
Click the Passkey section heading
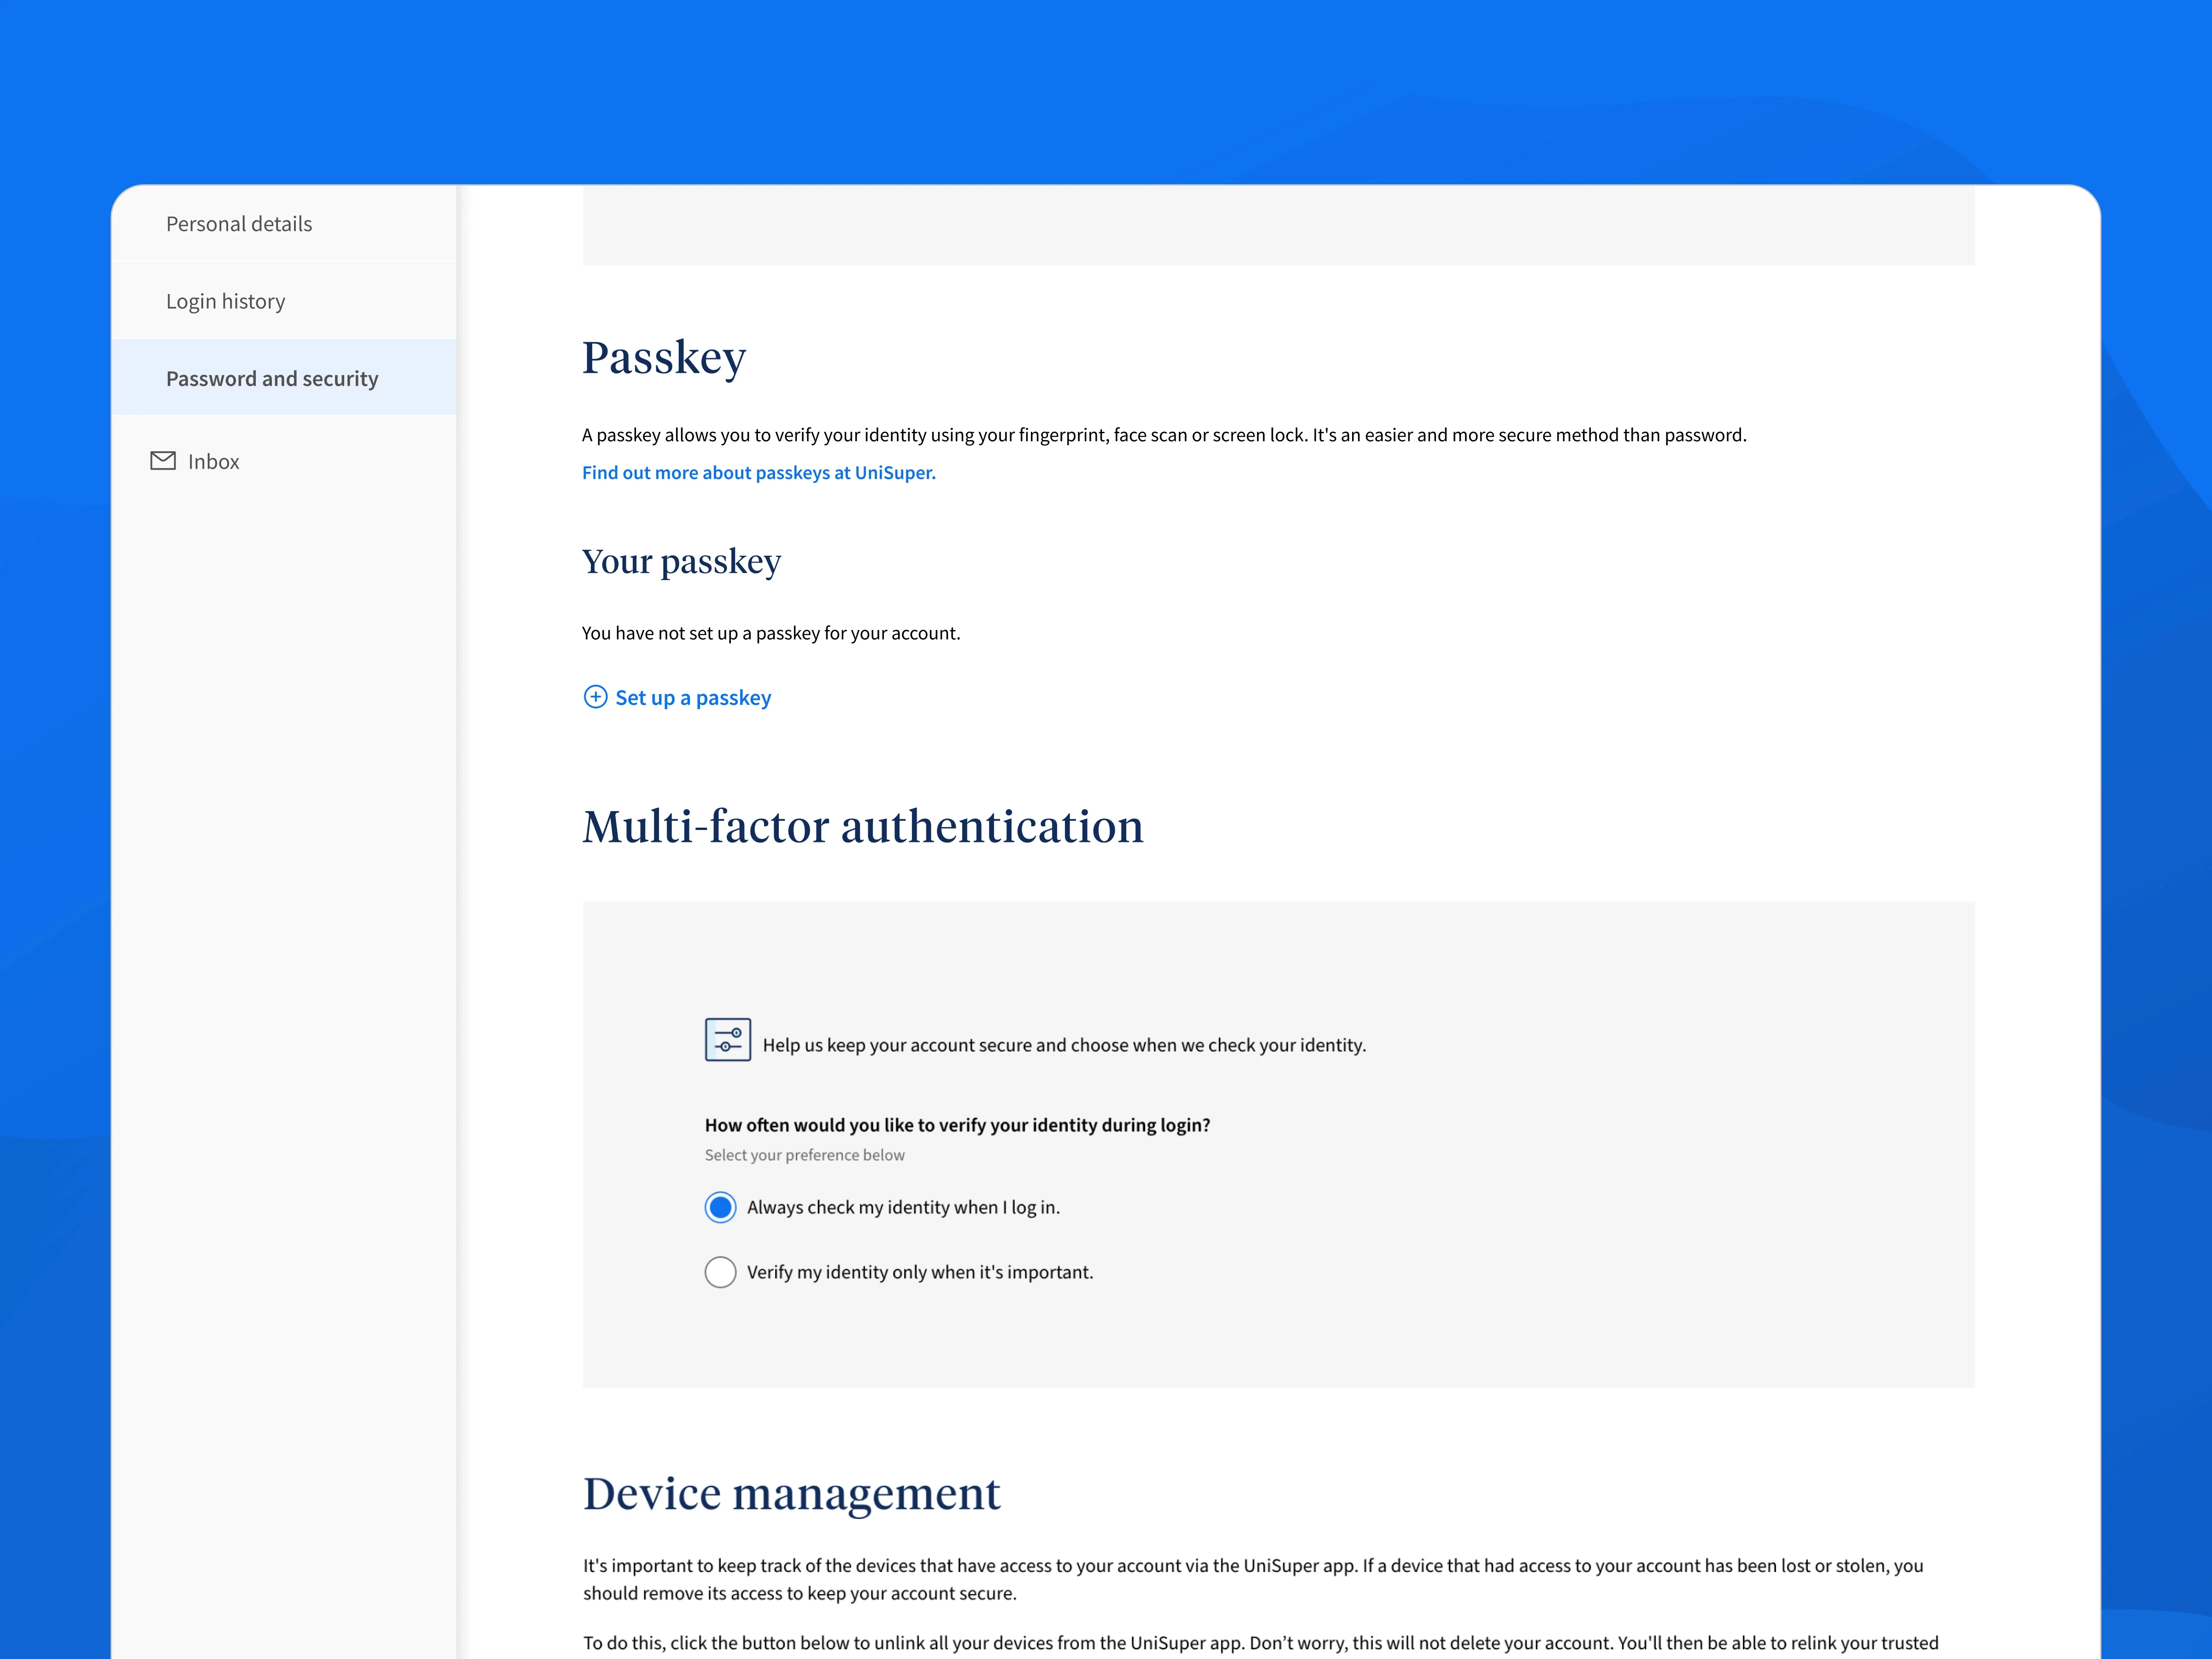(664, 359)
